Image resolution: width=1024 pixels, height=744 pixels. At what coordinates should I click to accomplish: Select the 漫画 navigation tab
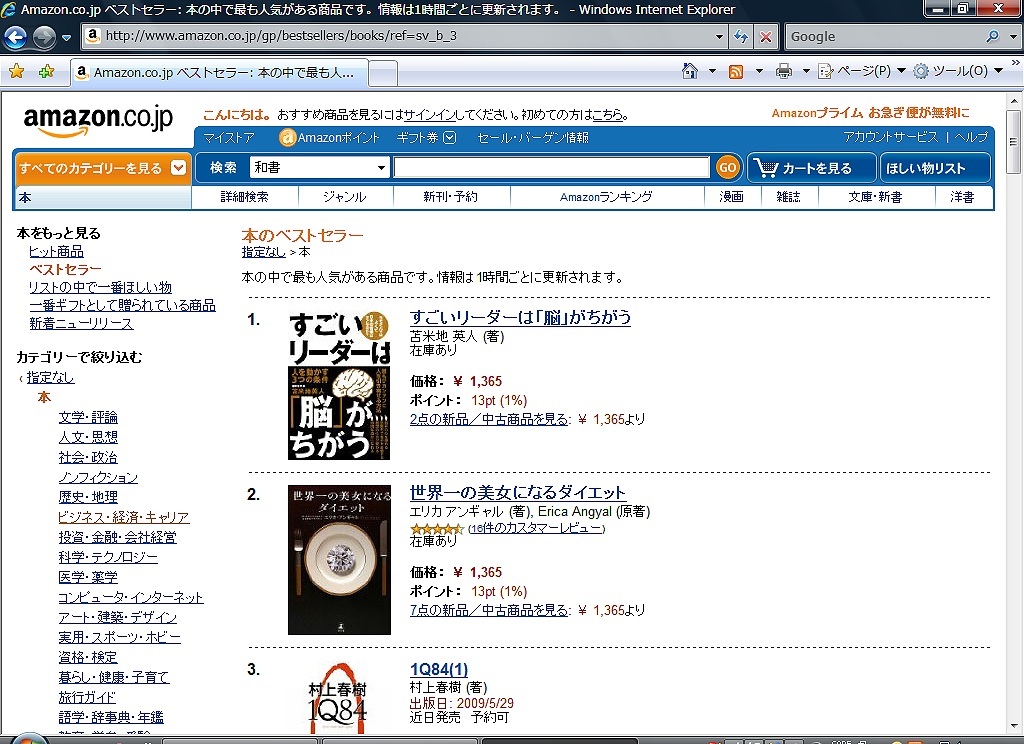tap(732, 197)
